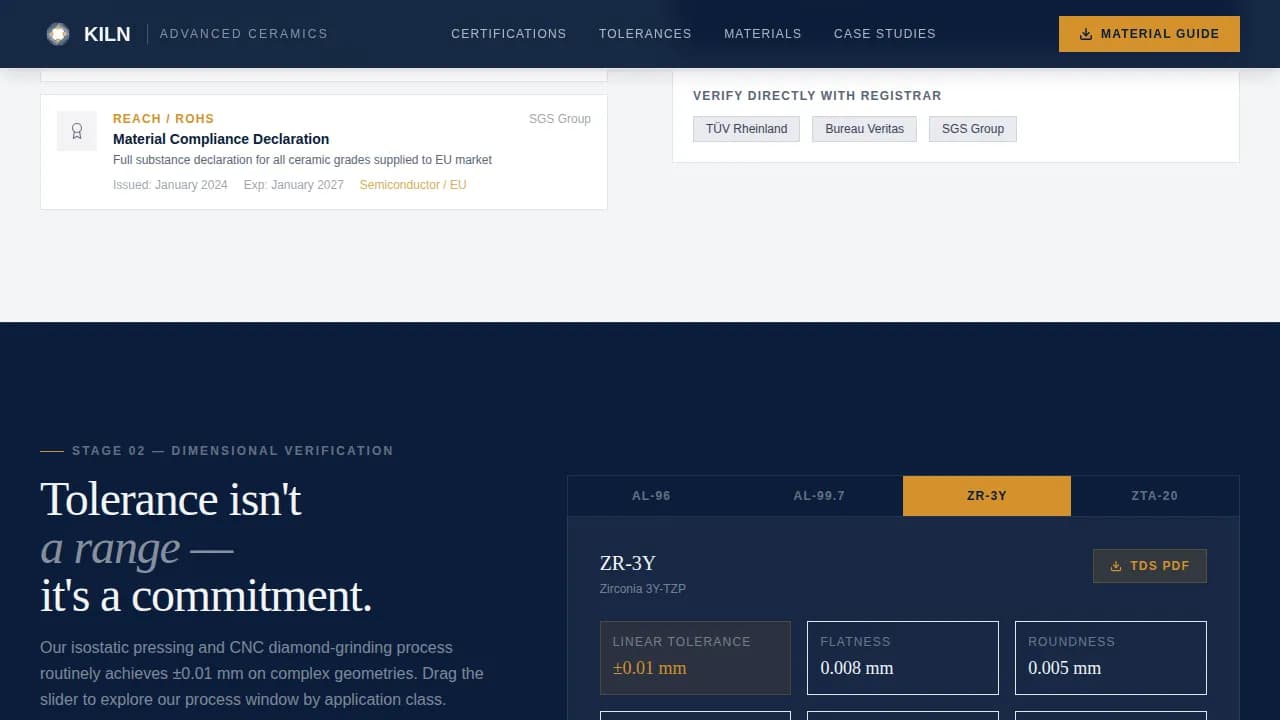Open the TOLERANCES navigation item
Viewport: 1280px width, 720px height.
645,33
